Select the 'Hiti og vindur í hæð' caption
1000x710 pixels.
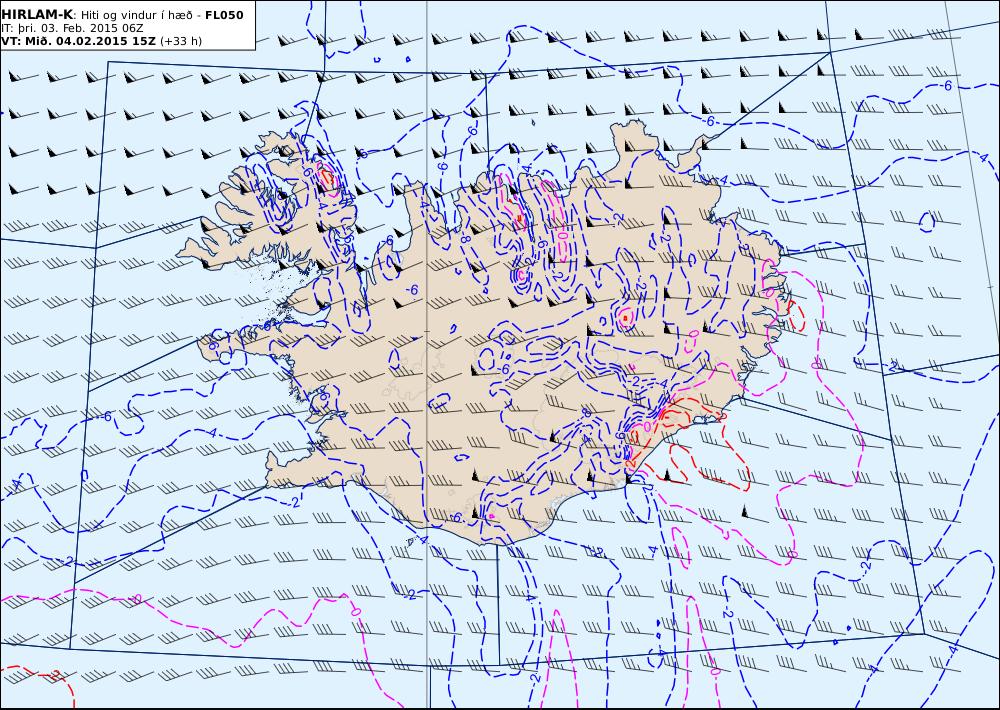135,15
